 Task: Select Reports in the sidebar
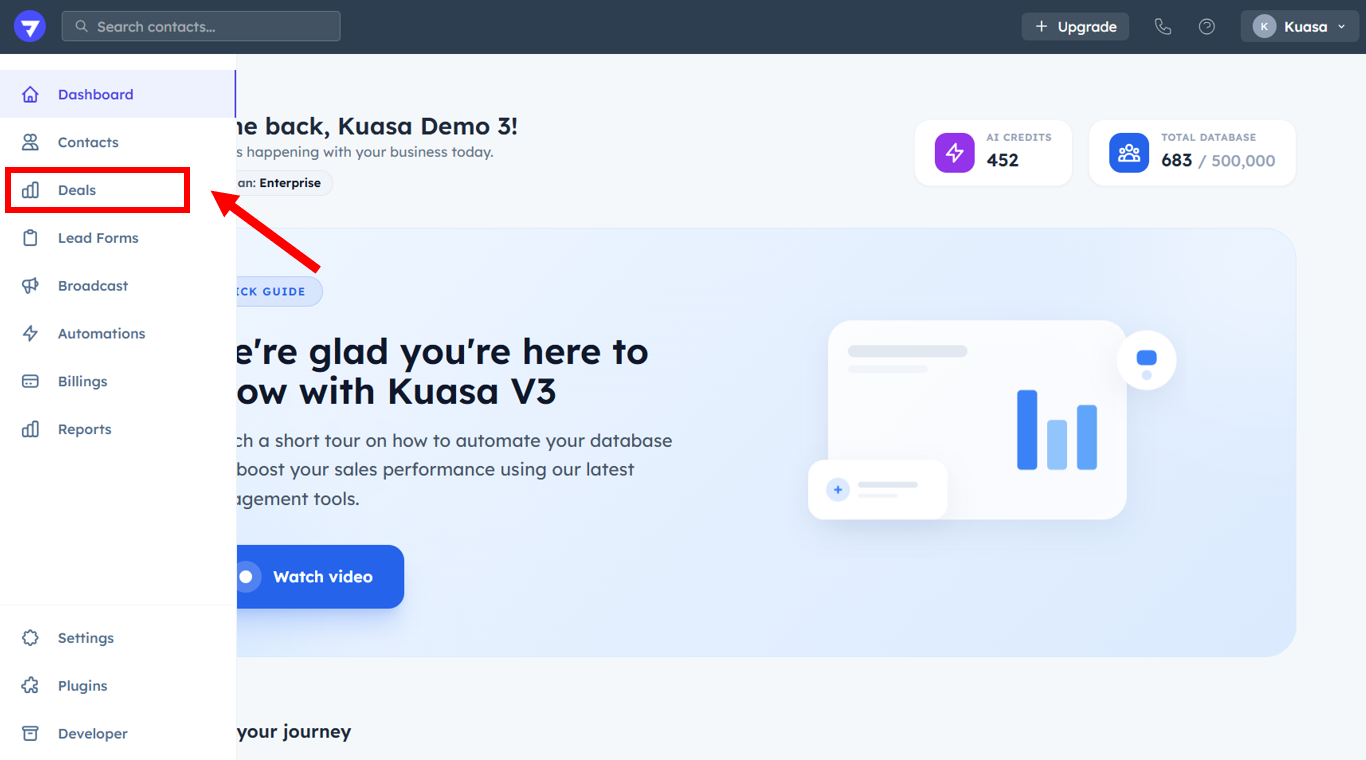click(84, 429)
